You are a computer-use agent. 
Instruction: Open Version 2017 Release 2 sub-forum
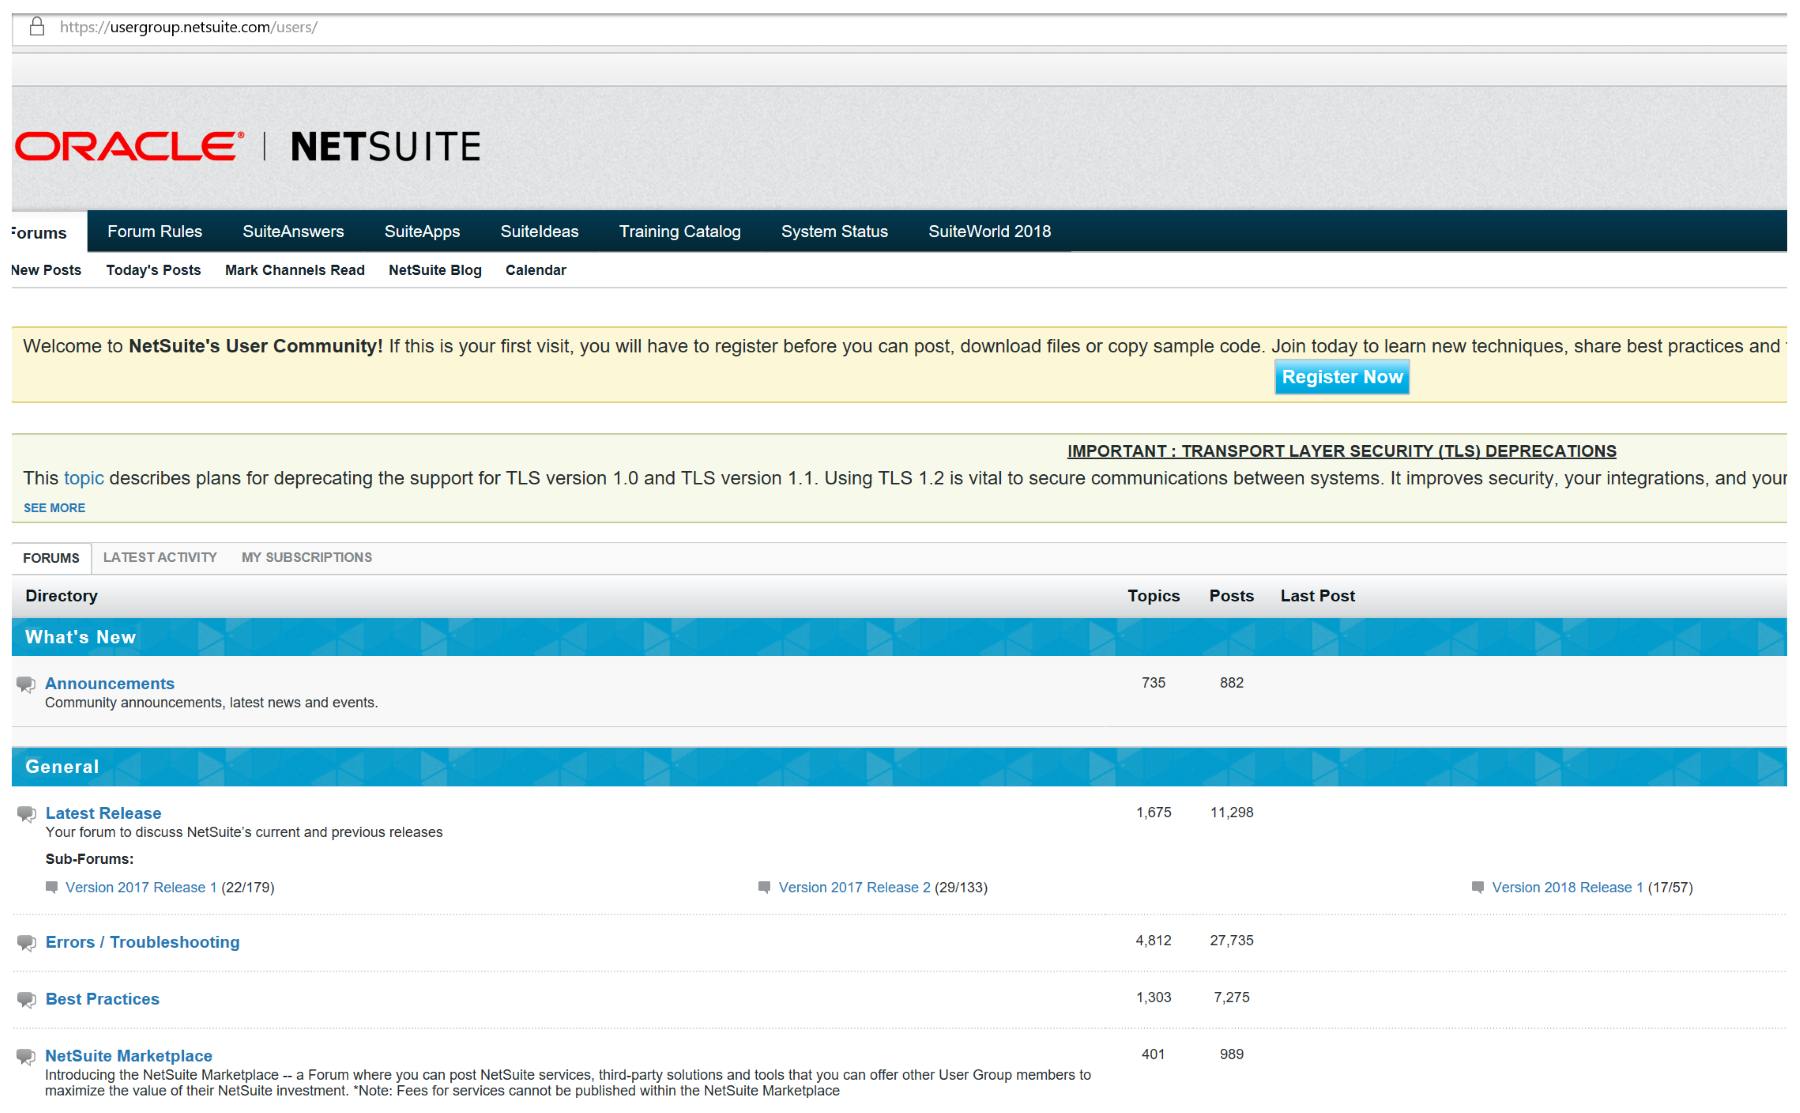(855, 887)
